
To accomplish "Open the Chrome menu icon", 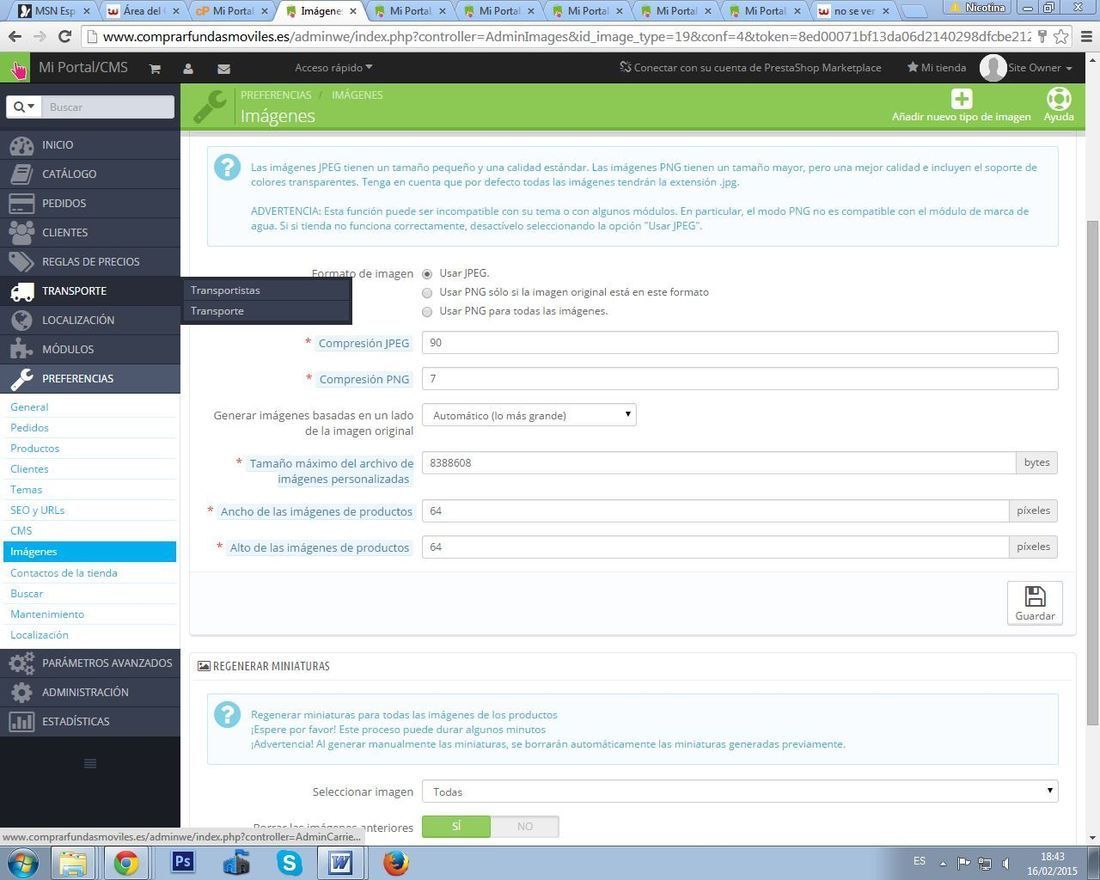I will (1086, 36).
